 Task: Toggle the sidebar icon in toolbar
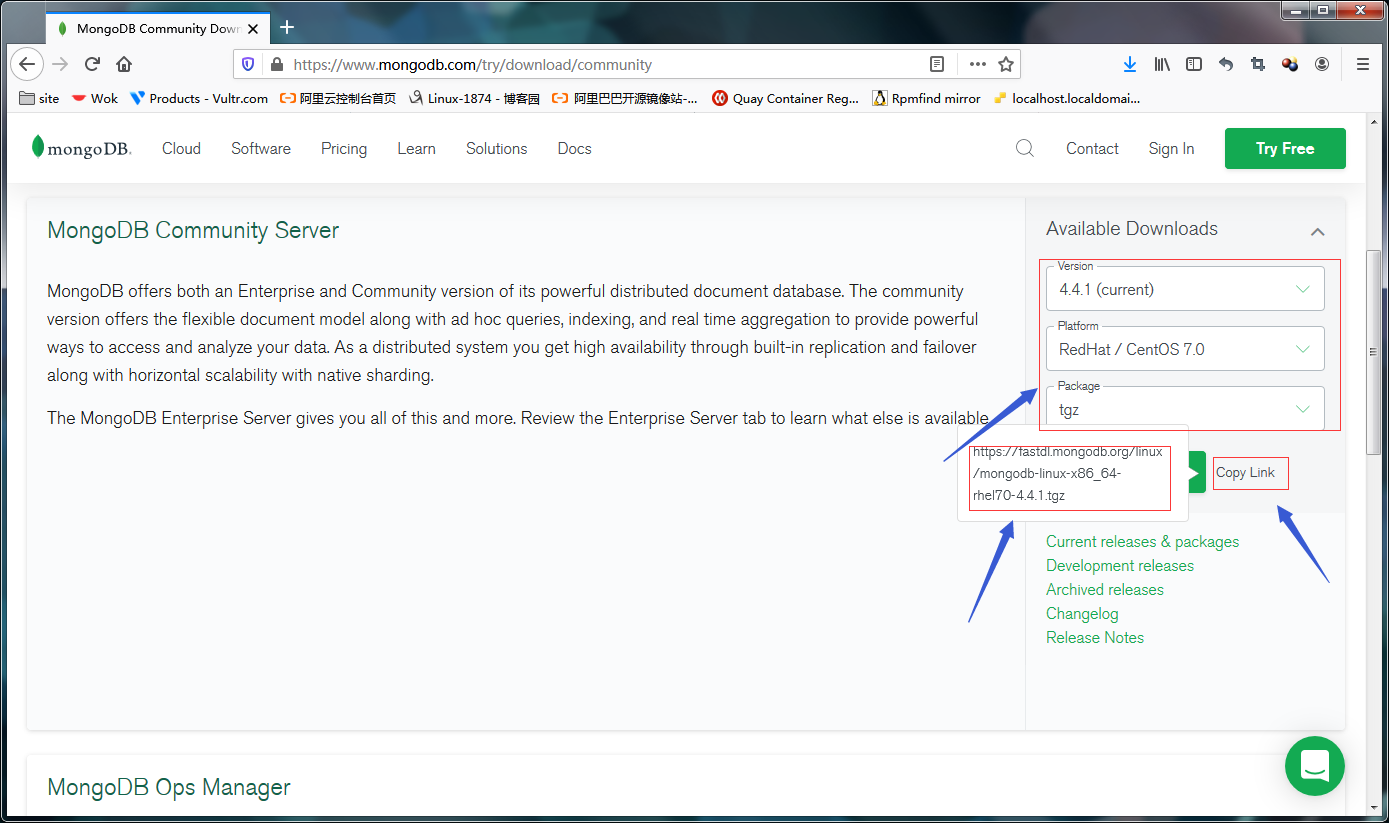coord(1194,64)
